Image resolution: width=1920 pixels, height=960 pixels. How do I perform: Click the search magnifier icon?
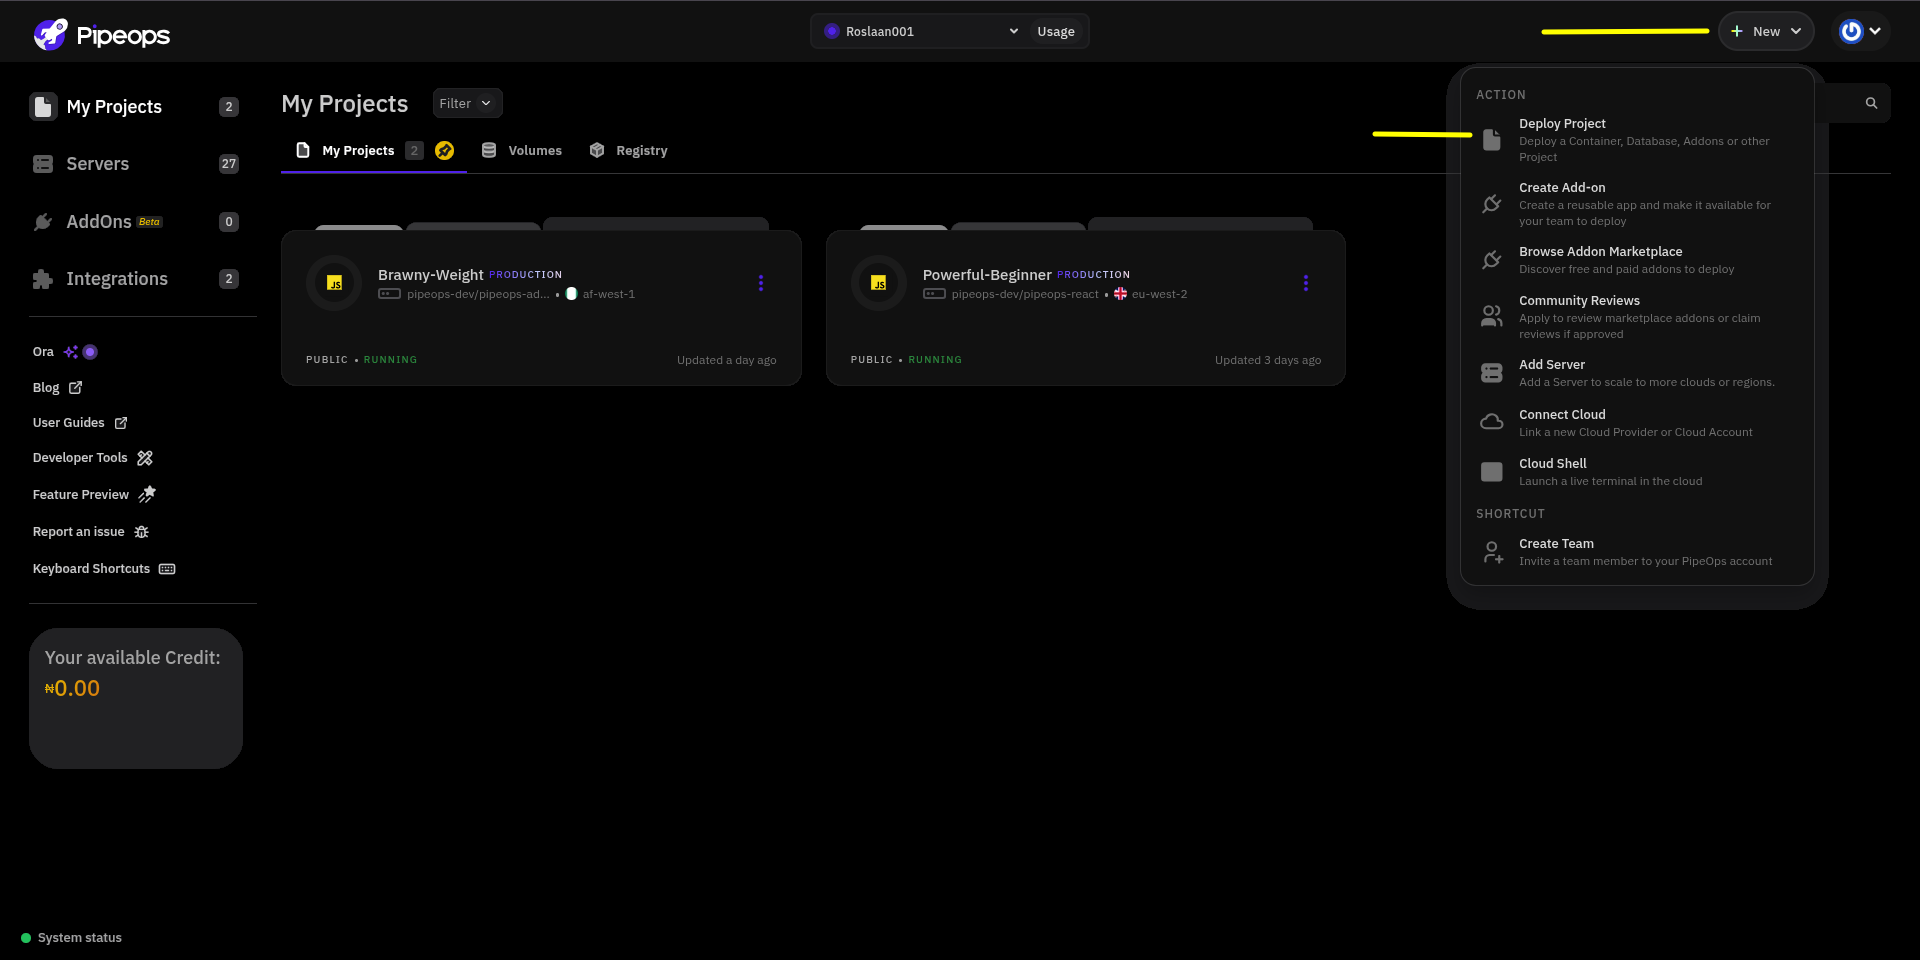pos(1871,103)
